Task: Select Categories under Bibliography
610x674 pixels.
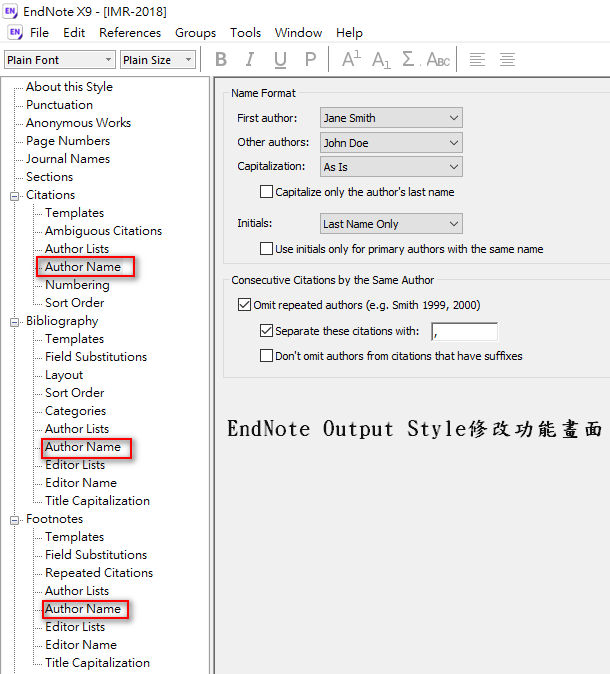Action: coord(75,411)
